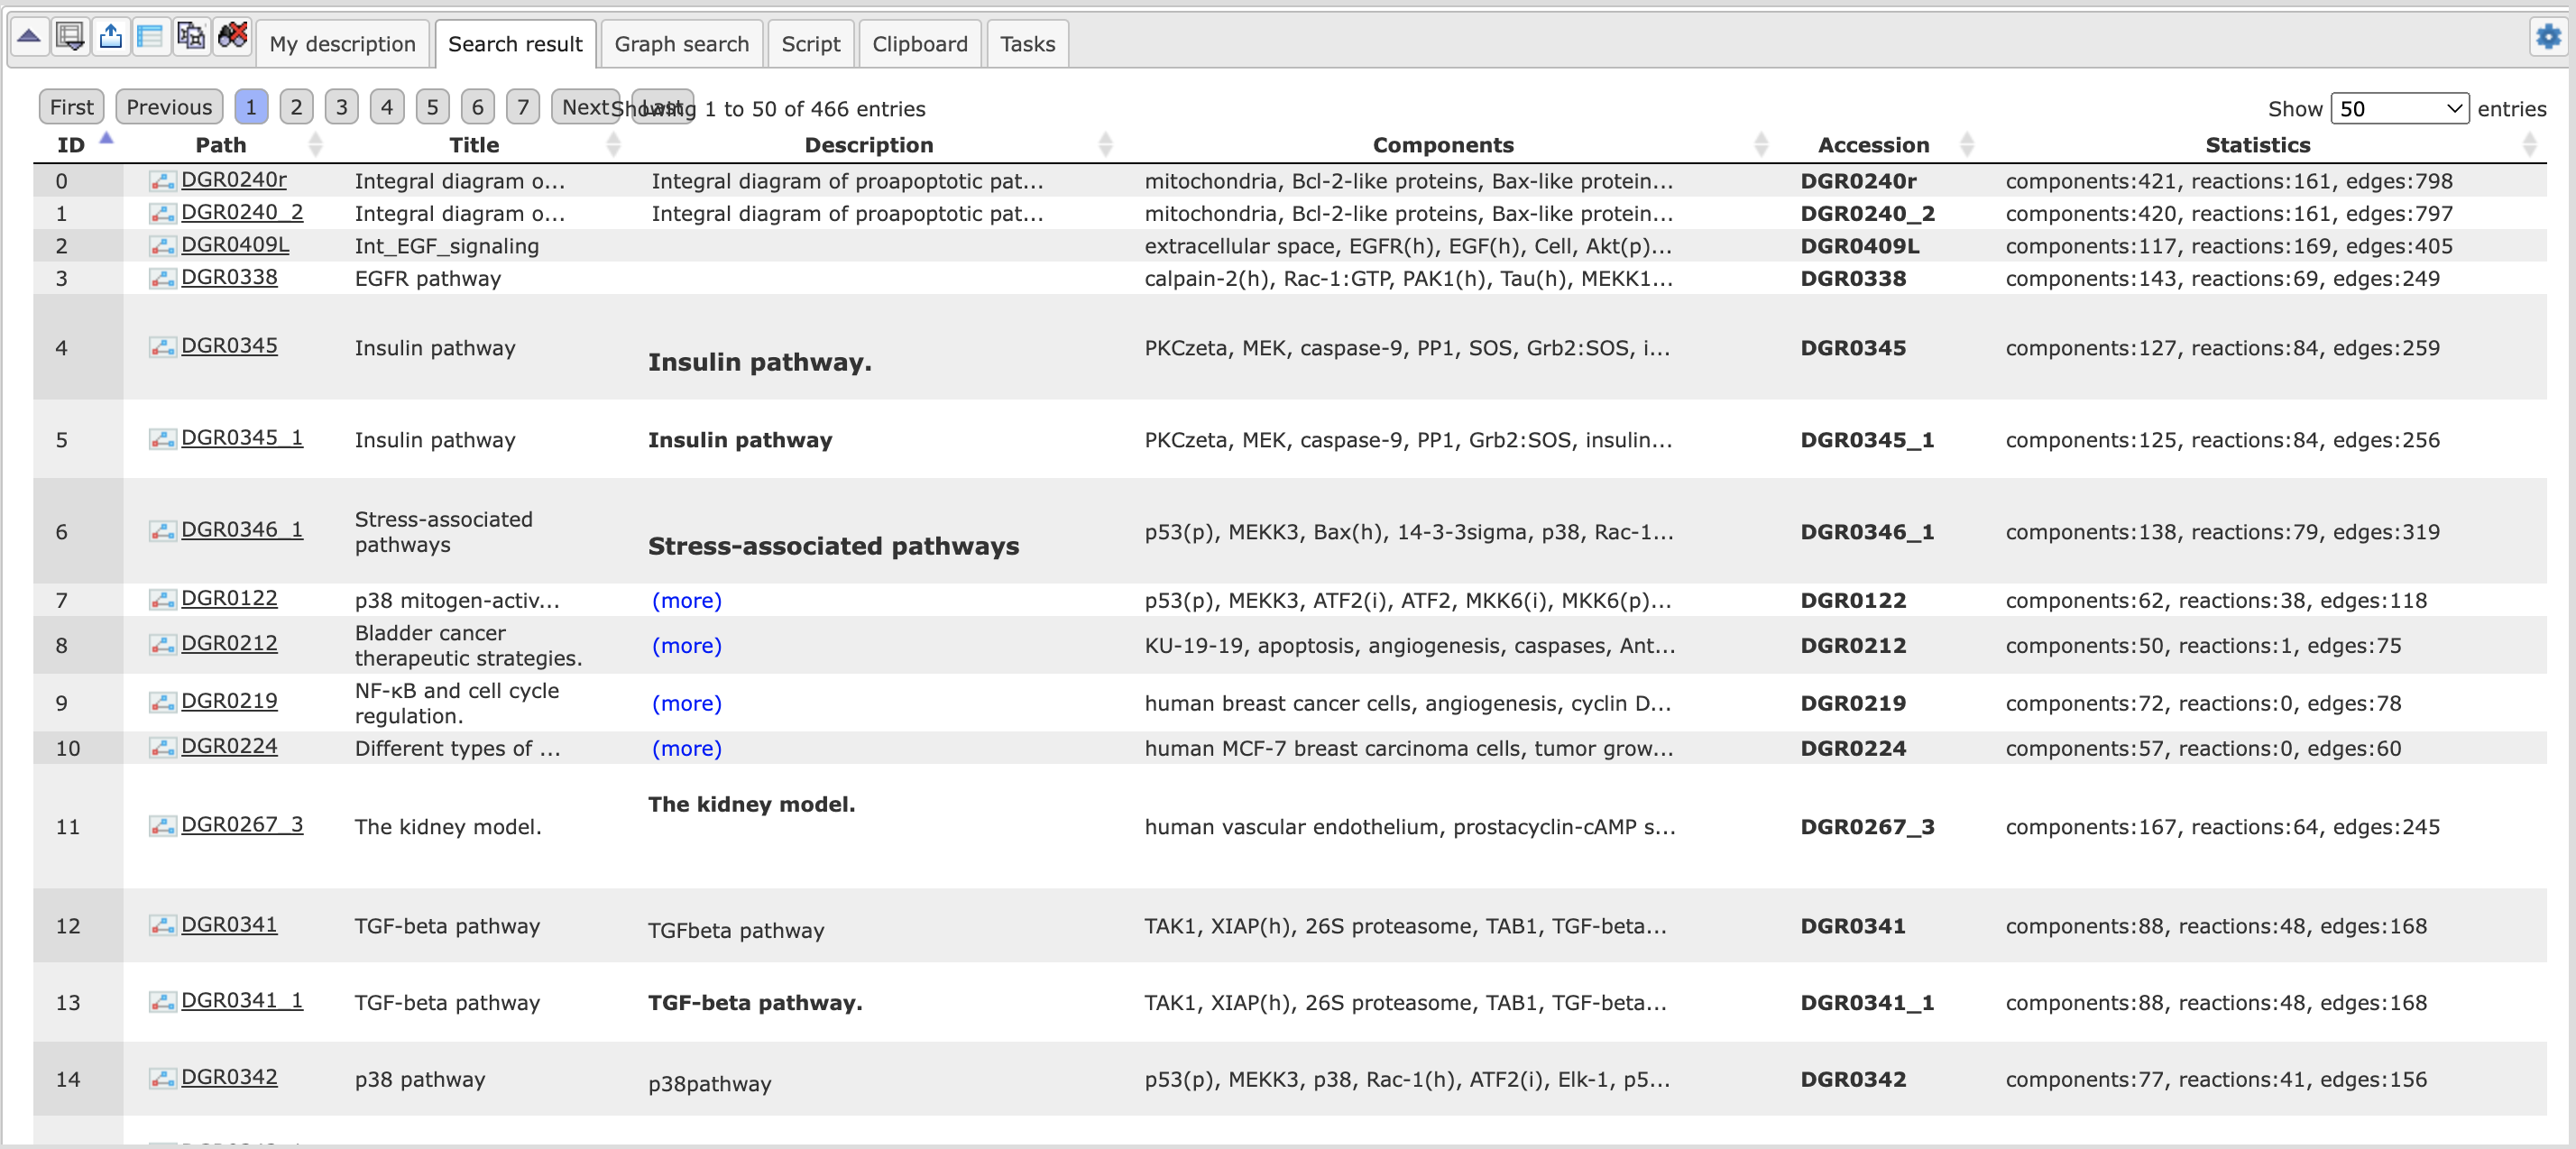
Task: Click the diagram icon beside DGR0338
Action: coord(162,278)
